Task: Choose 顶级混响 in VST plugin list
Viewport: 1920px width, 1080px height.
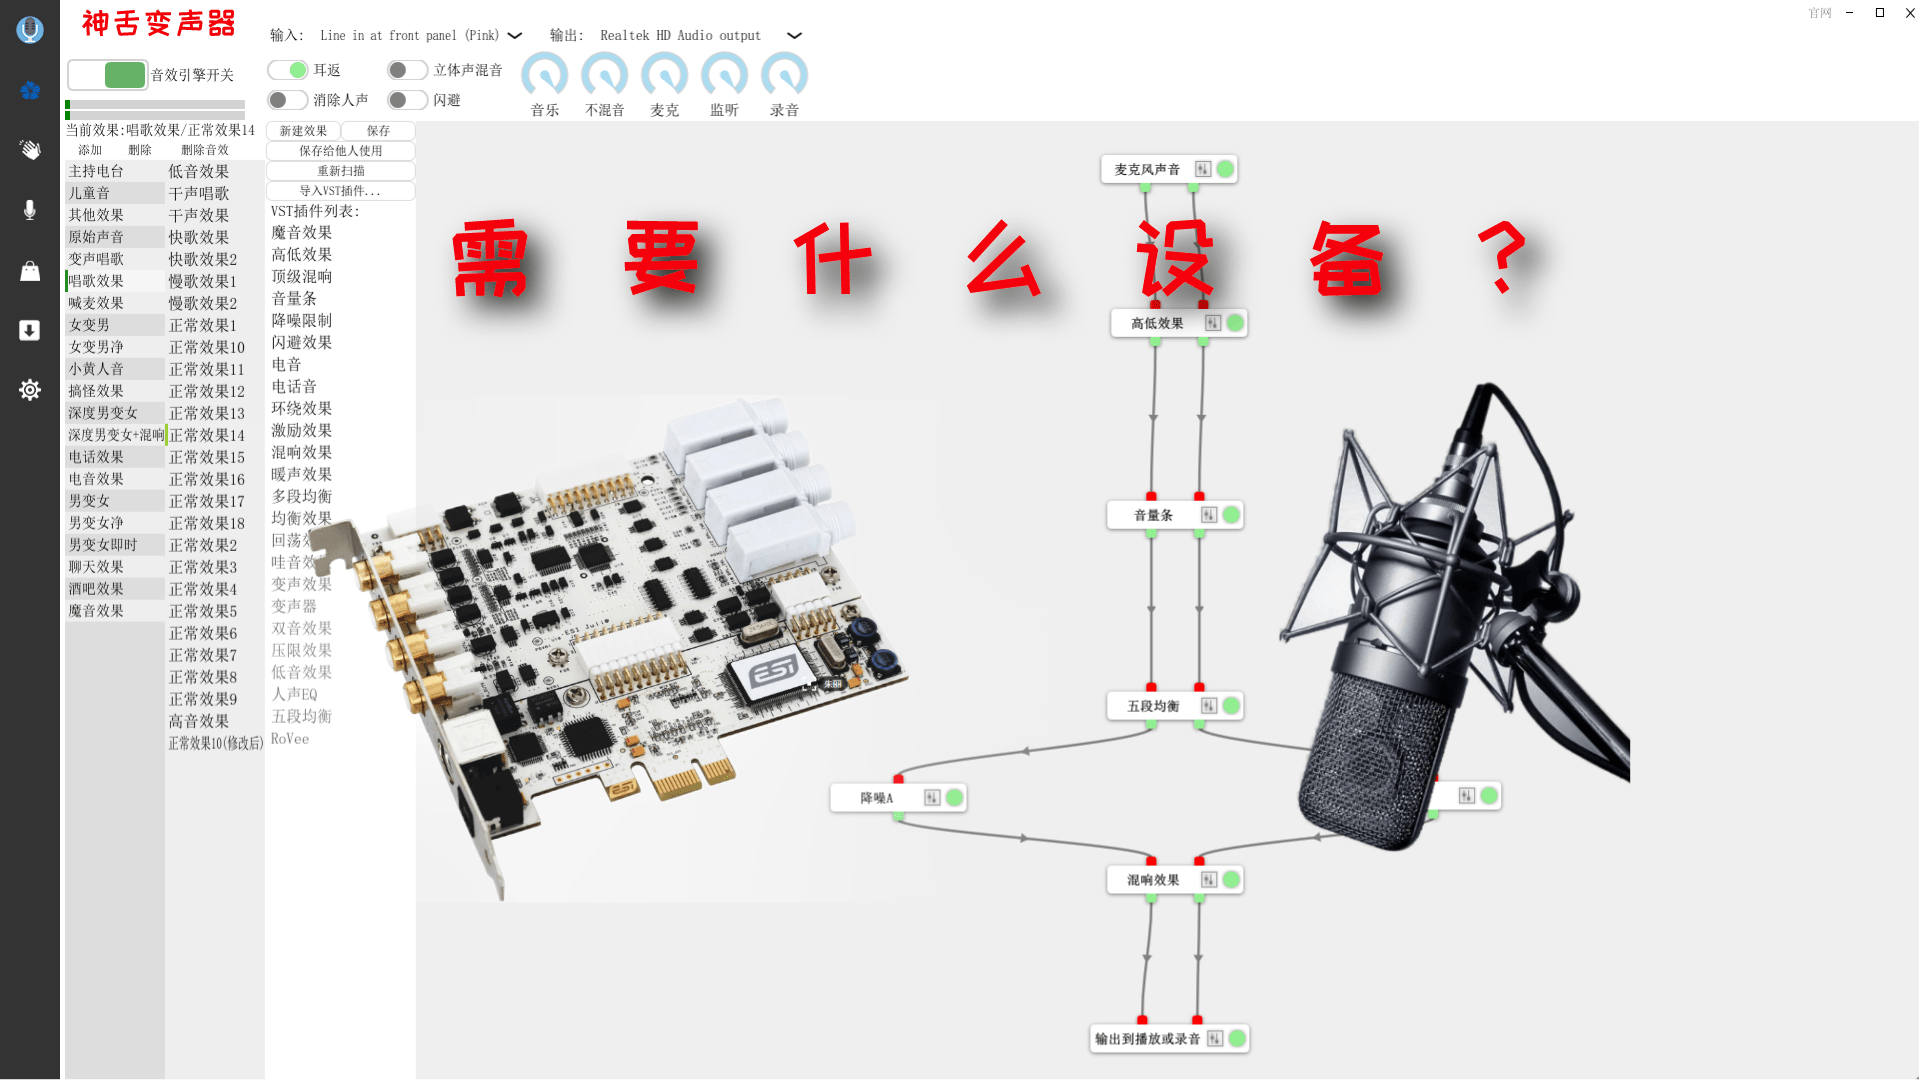Action: click(302, 277)
